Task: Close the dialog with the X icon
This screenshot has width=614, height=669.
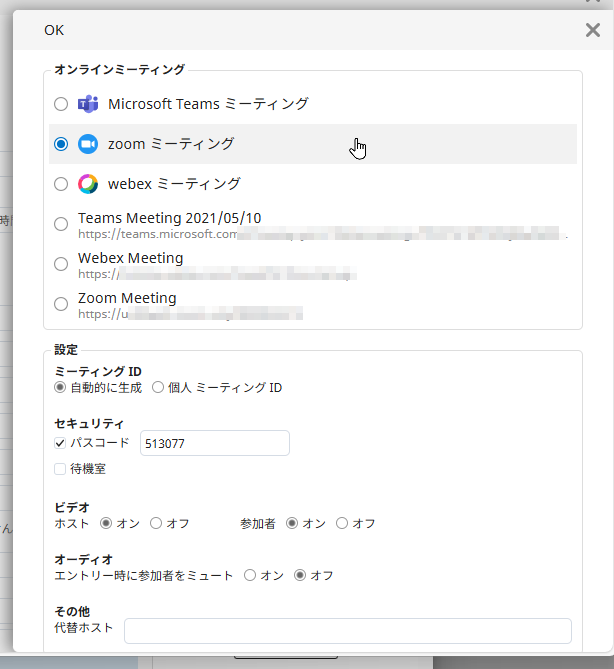Action: 593,30
